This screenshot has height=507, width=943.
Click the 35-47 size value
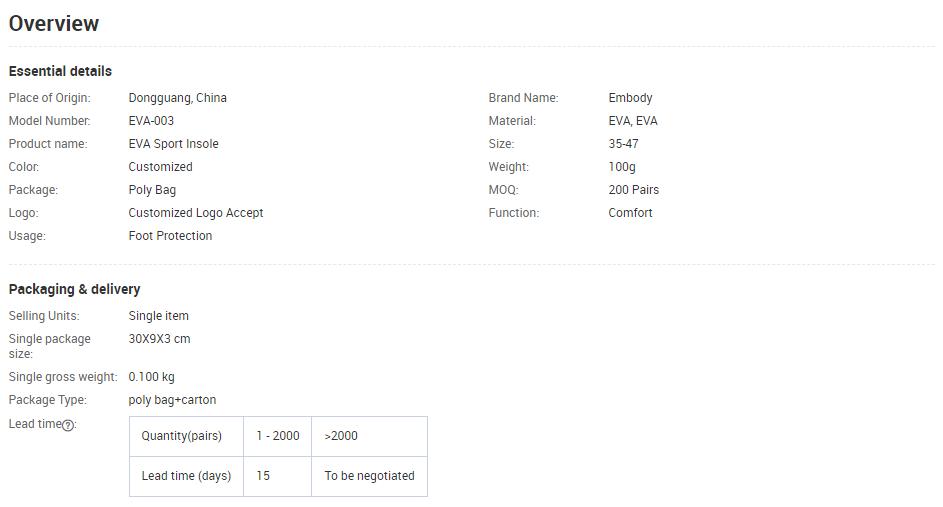coord(623,144)
